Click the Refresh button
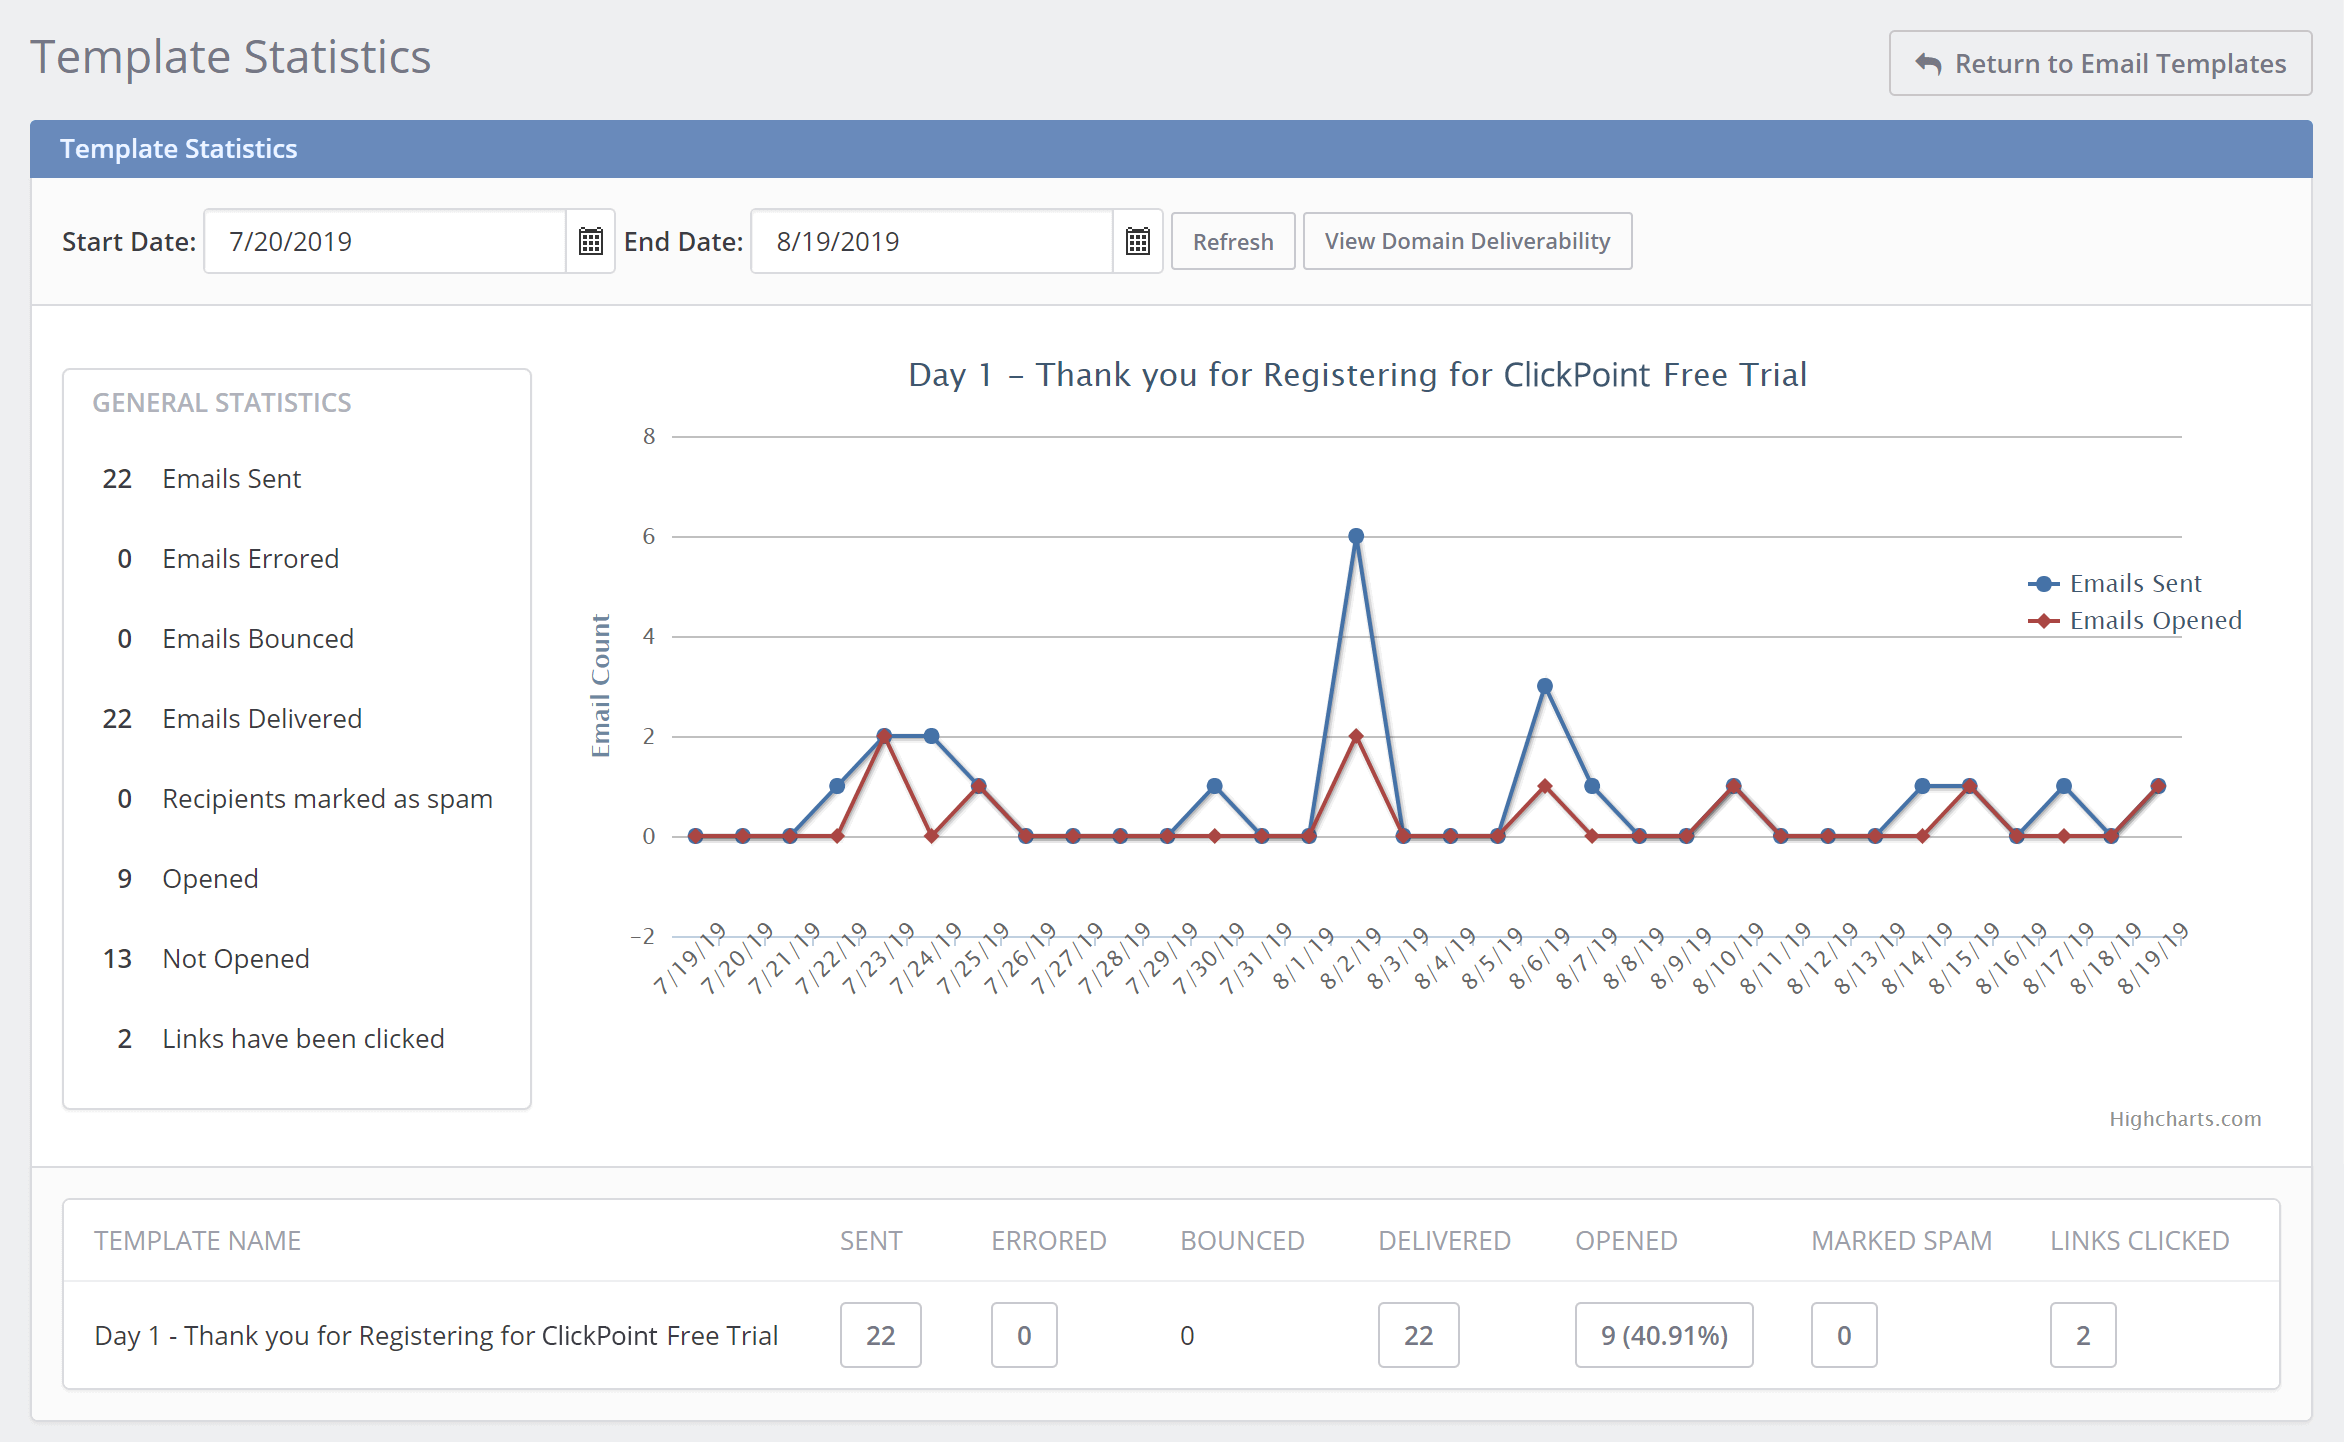2344x1442 pixels. tap(1233, 241)
